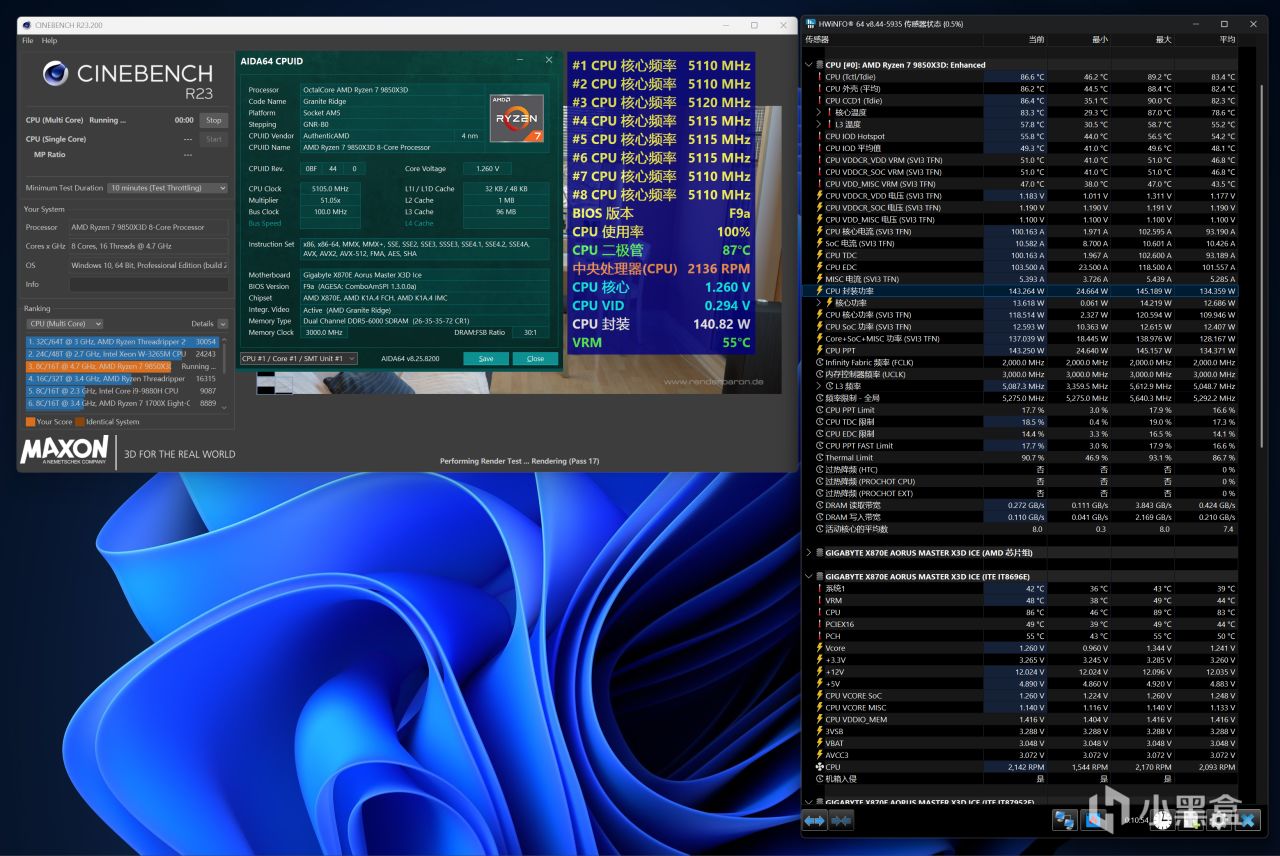
Task: Collapse the CPU [#0] AMD Ryzen sensor group
Action: tap(809, 65)
